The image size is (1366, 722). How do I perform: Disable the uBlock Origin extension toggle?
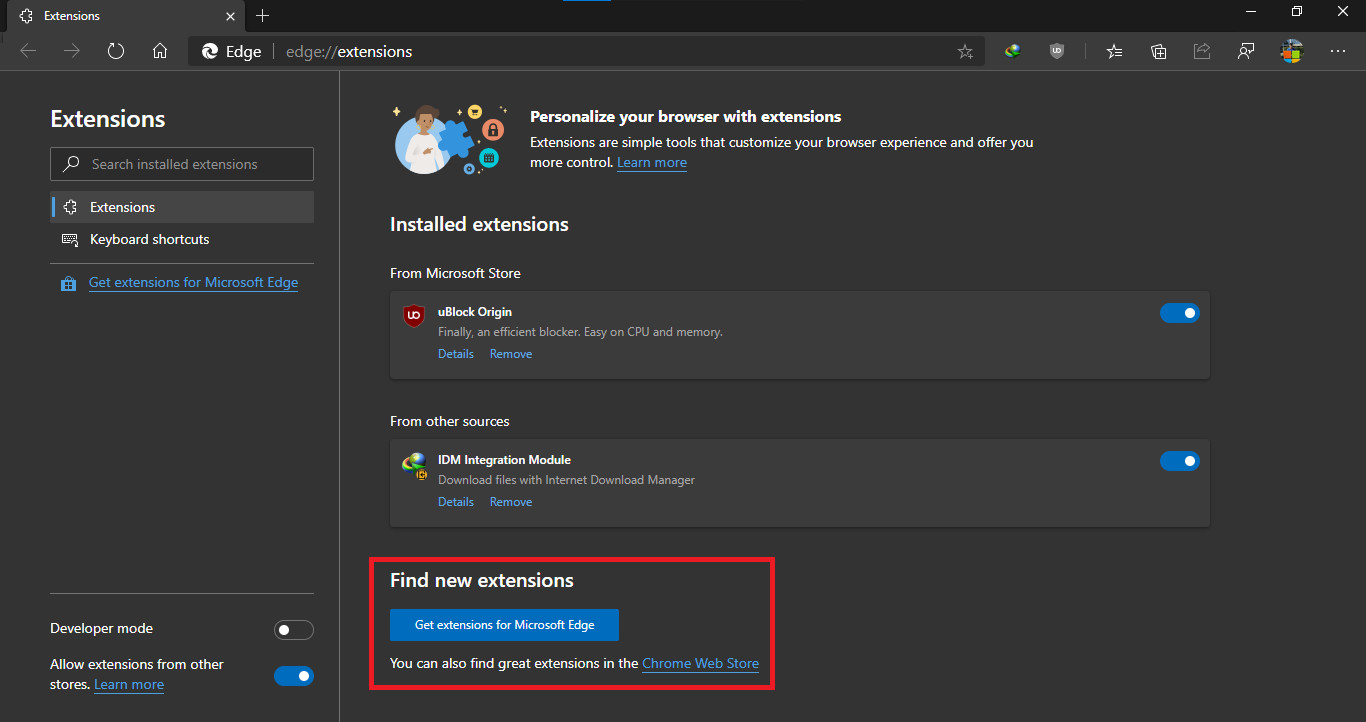click(x=1180, y=312)
